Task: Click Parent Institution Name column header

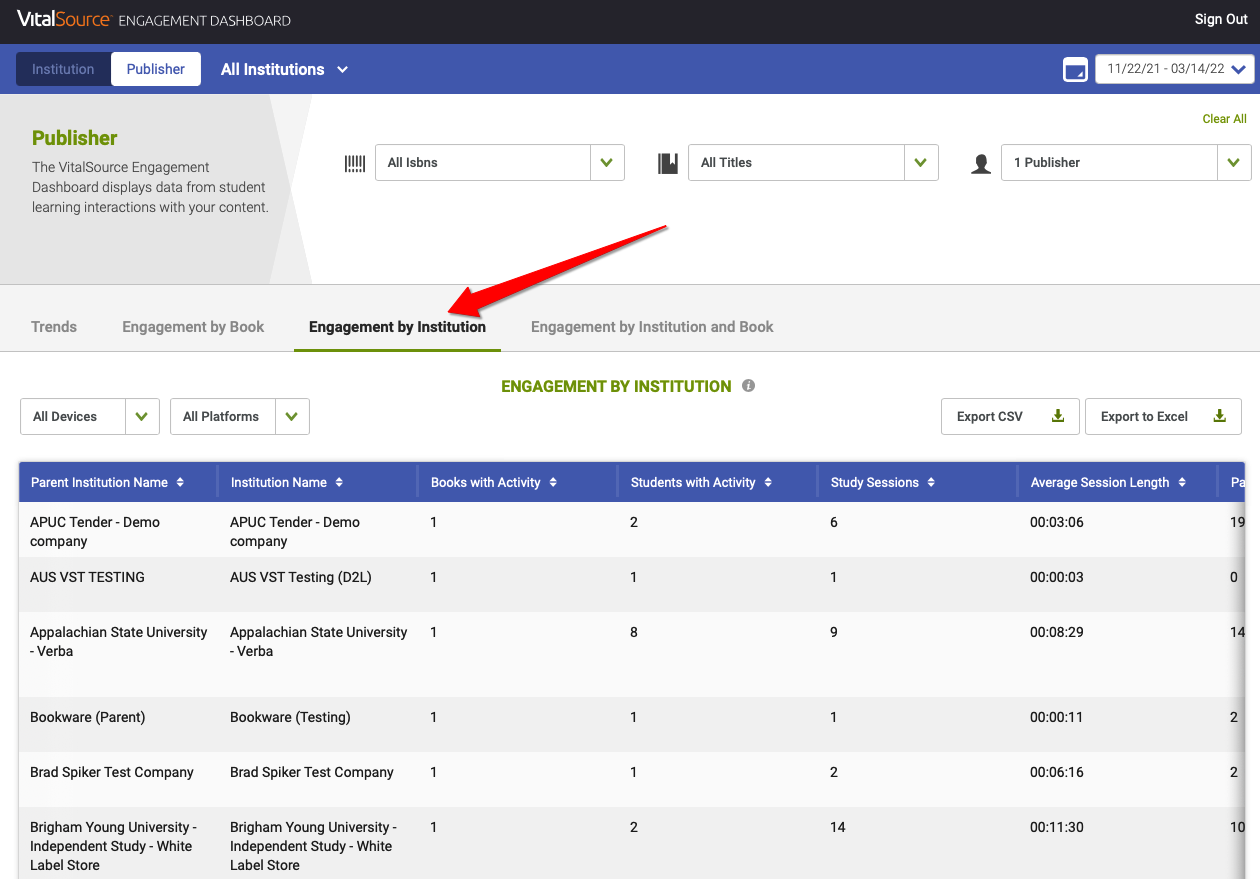Action: click(118, 482)
